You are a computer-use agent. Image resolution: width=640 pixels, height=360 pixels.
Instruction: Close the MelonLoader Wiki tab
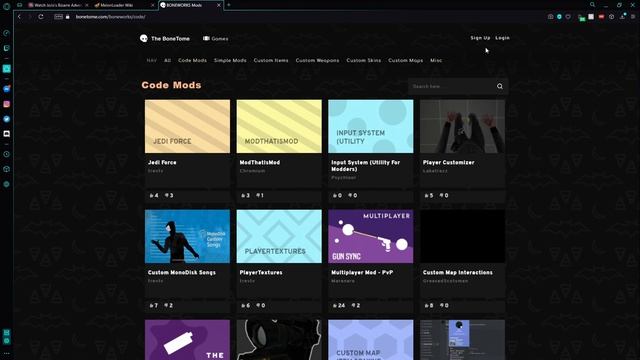pos(153,5)
